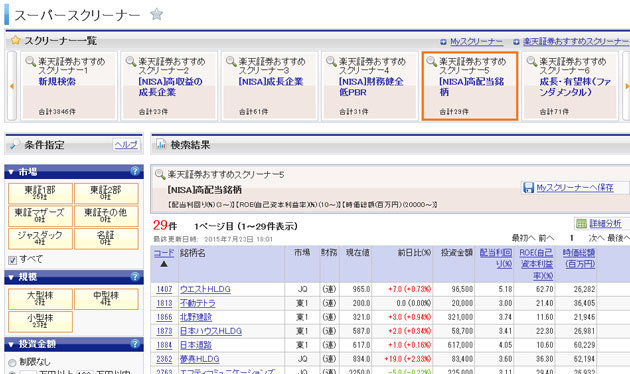
Task: Sort the table by 配当利回り(%) column
Action: 496,258
